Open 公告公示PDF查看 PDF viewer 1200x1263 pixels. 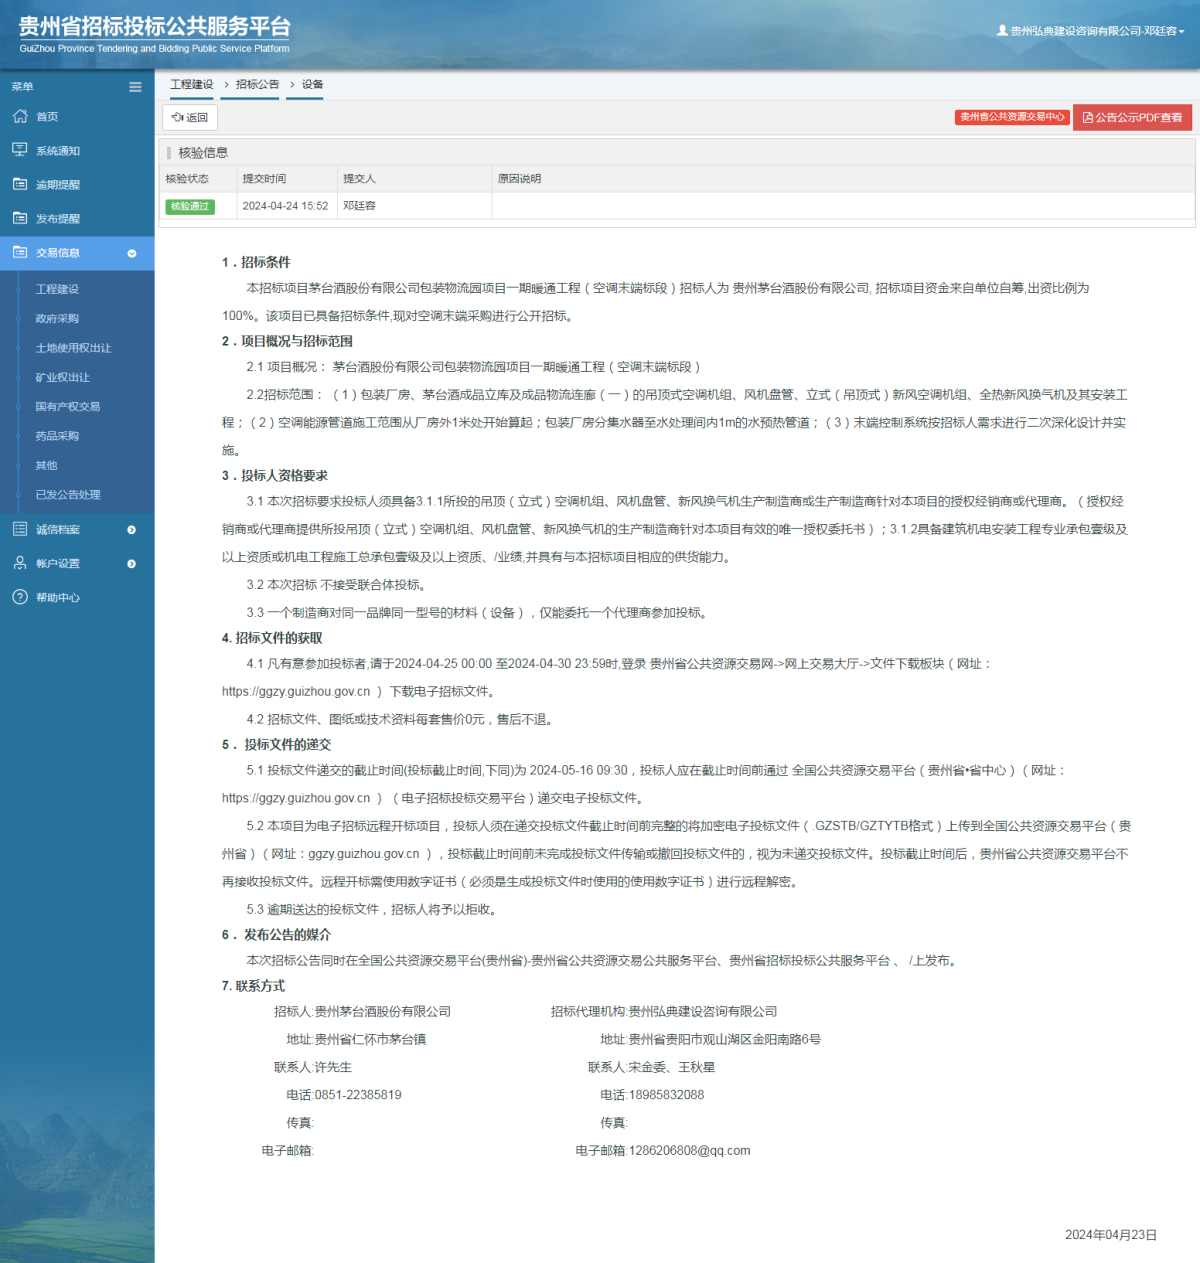point(1132,117)
